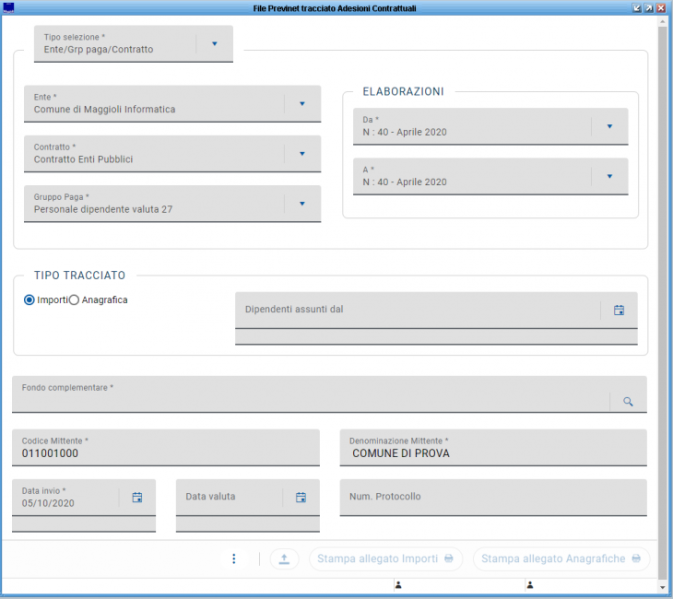Select the Anagrafica radio button
This screenshot has width=673, height=599.
tap(74, 300)
